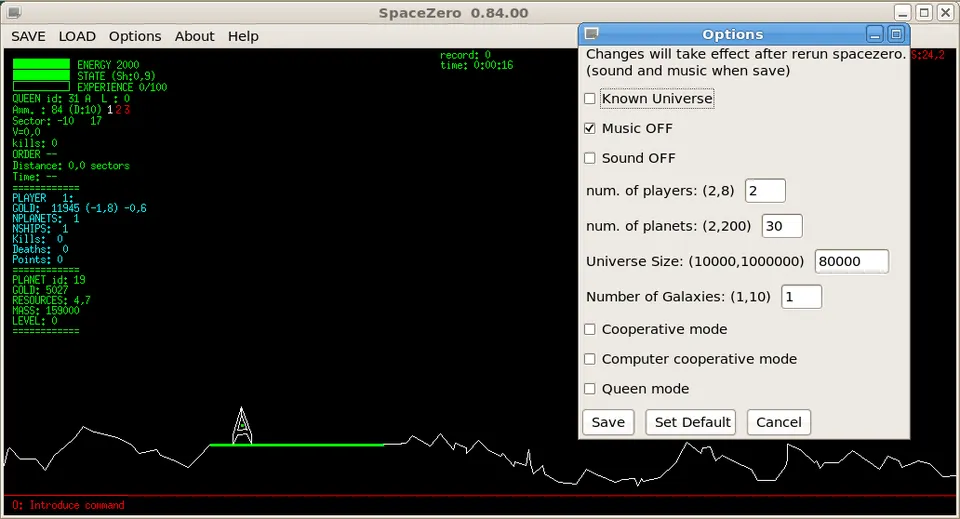Image resolution: width=960 pixels, height=519 pixels.
Task: Open the LOAD menu
Action: click(77, 36)
